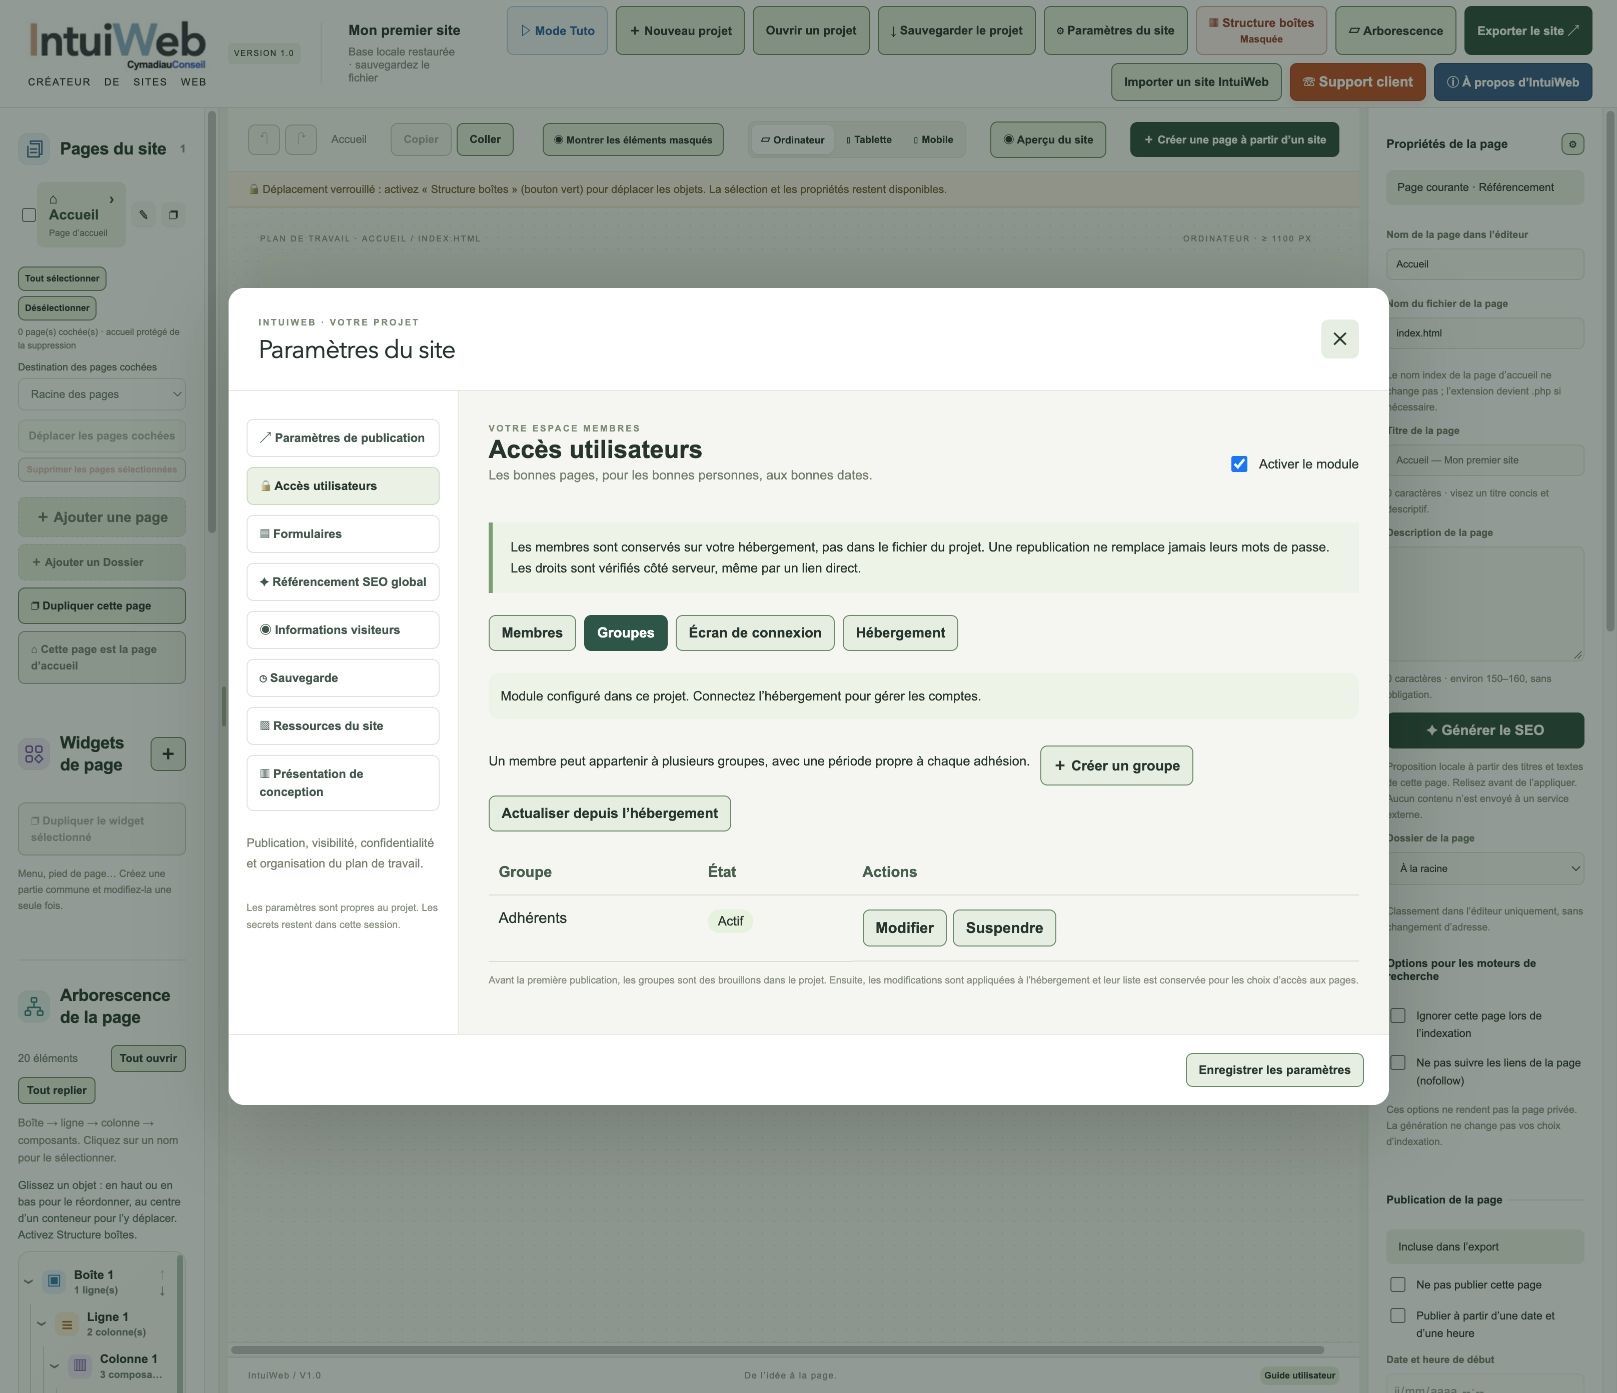Collapse the Boîte 1 tree node
The image size is (1617, 1393).
[28, 1281]
